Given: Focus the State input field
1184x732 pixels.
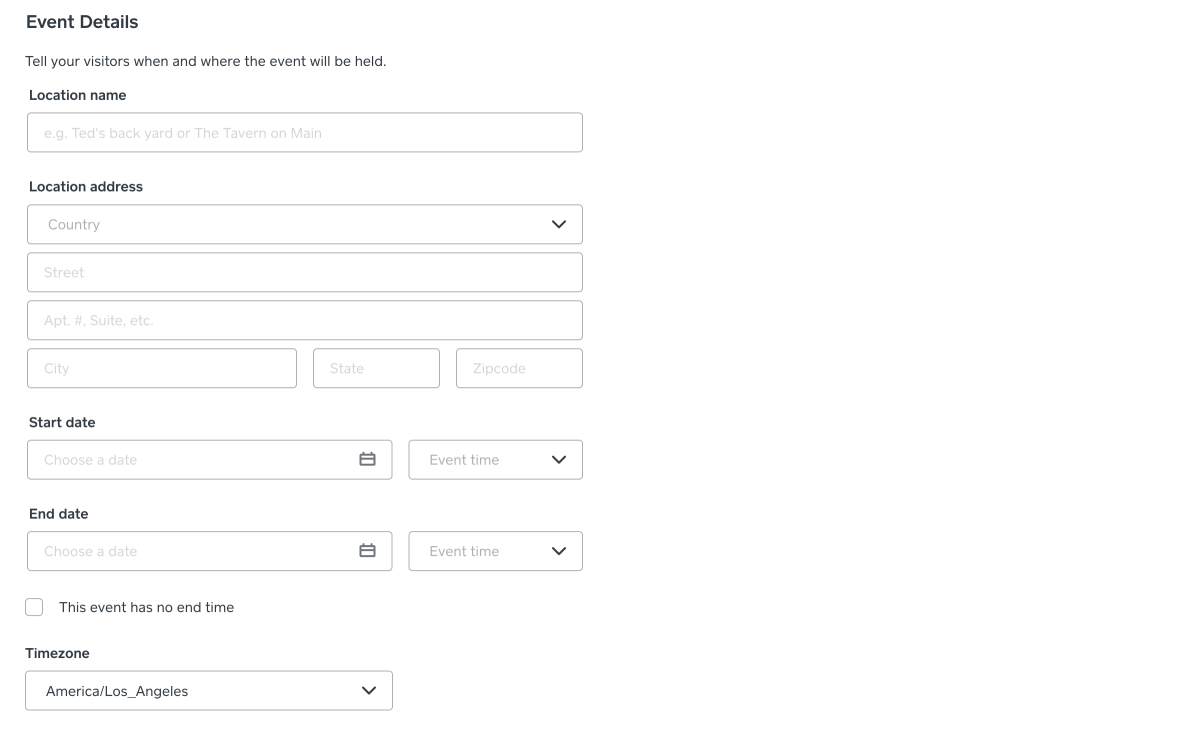Looking at the screenshot, I should 376,368.
